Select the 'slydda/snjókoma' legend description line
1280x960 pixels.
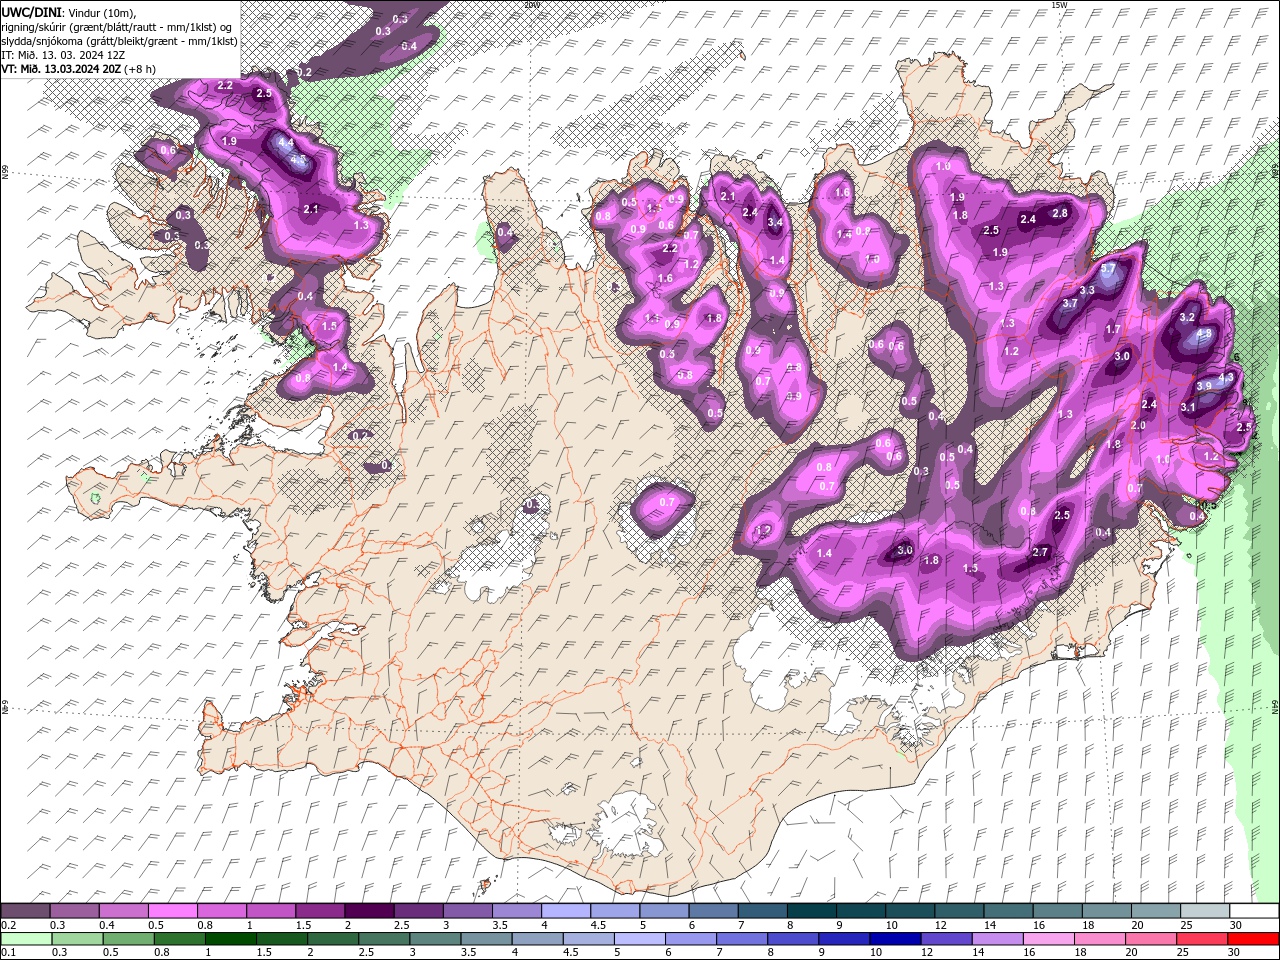pyautogui.click(x=119, y=41)
